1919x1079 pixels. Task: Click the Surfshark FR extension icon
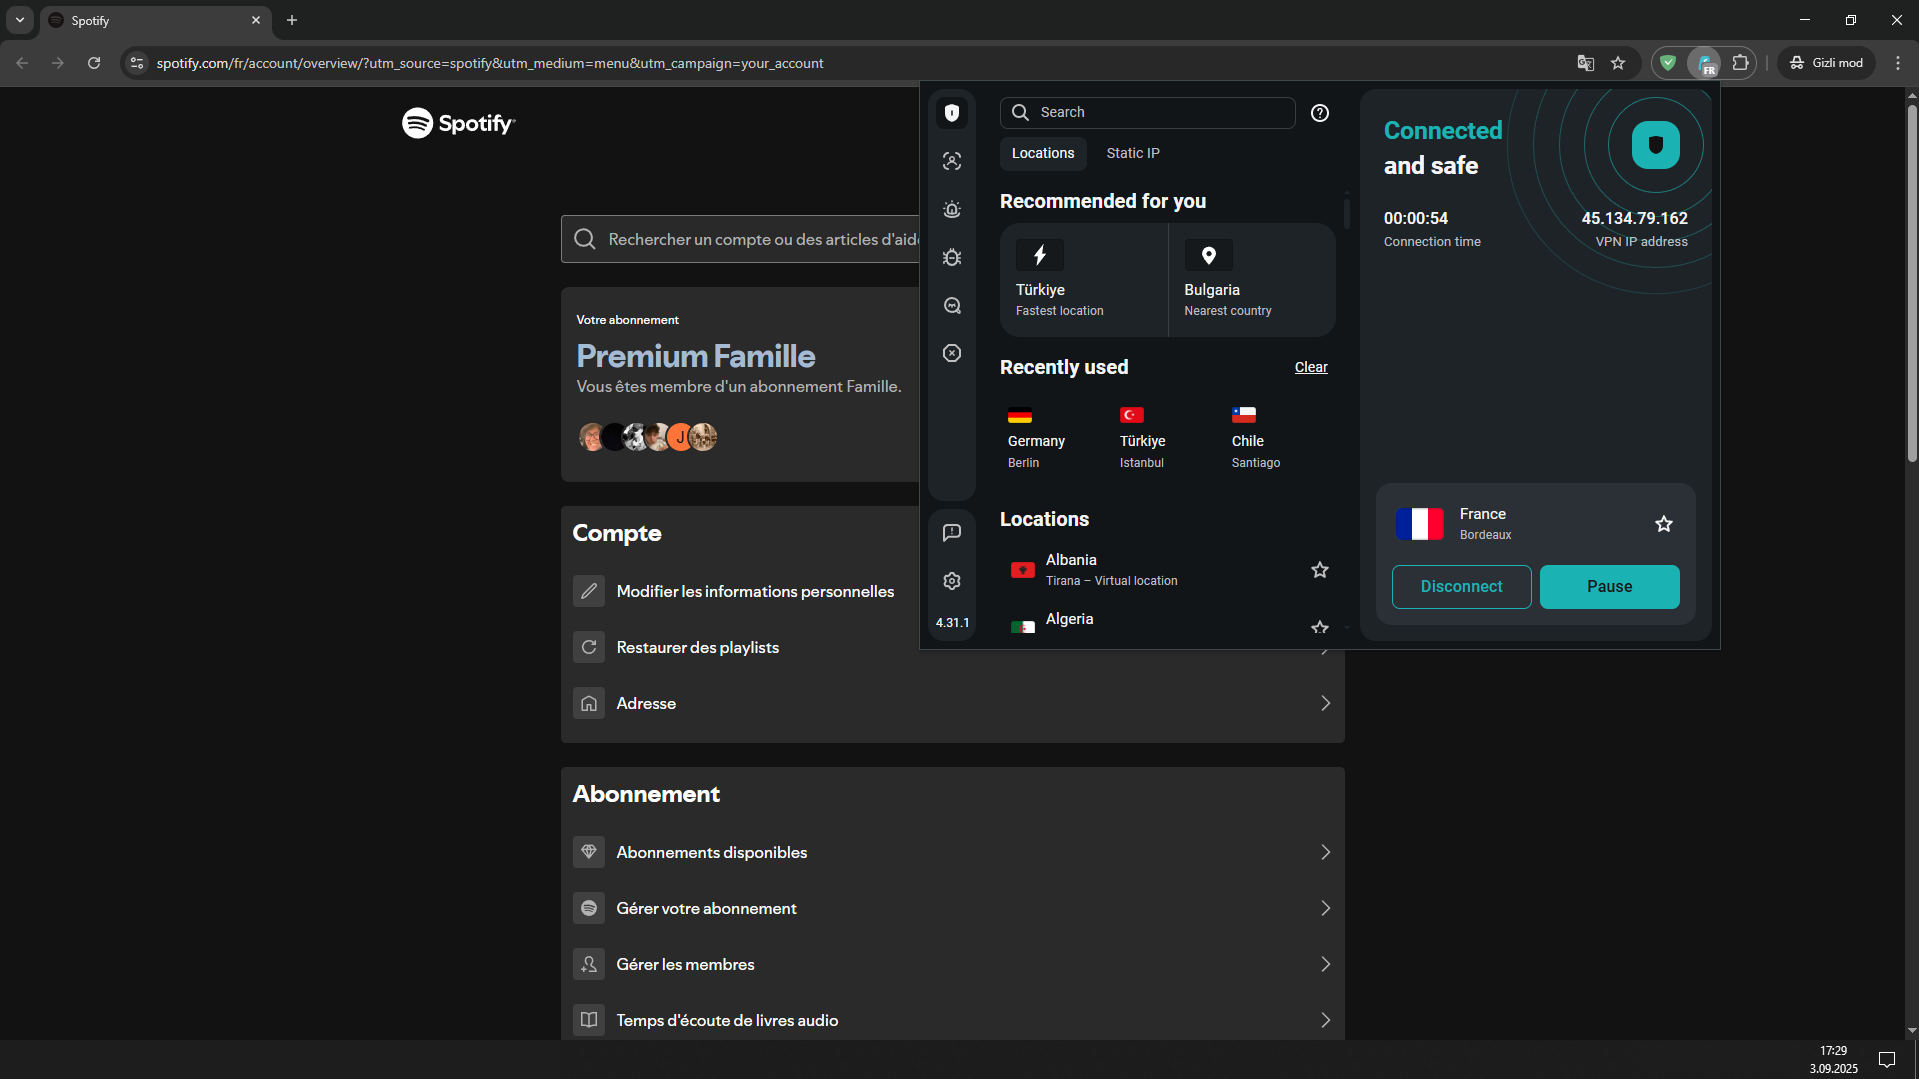[x=1705, y=63]
